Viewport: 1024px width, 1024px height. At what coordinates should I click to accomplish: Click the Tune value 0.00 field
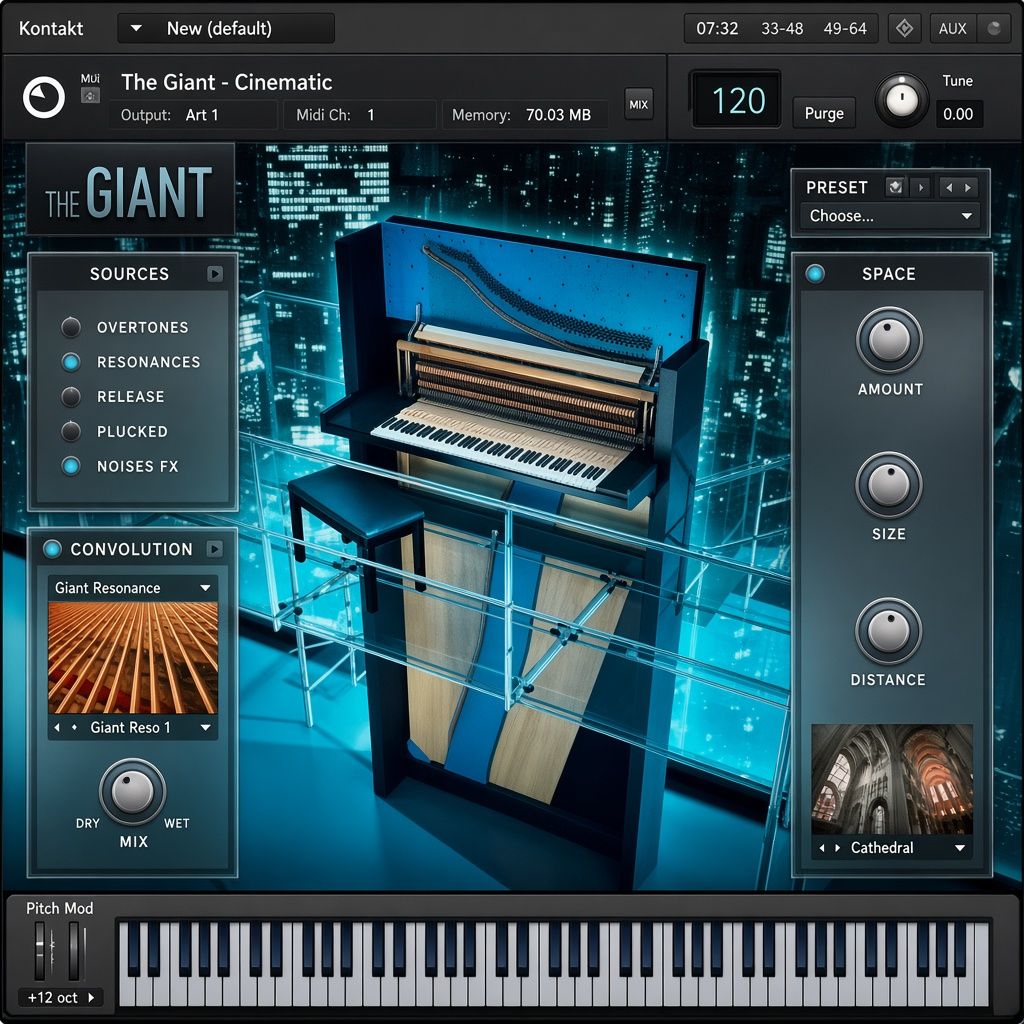(958, 114)
